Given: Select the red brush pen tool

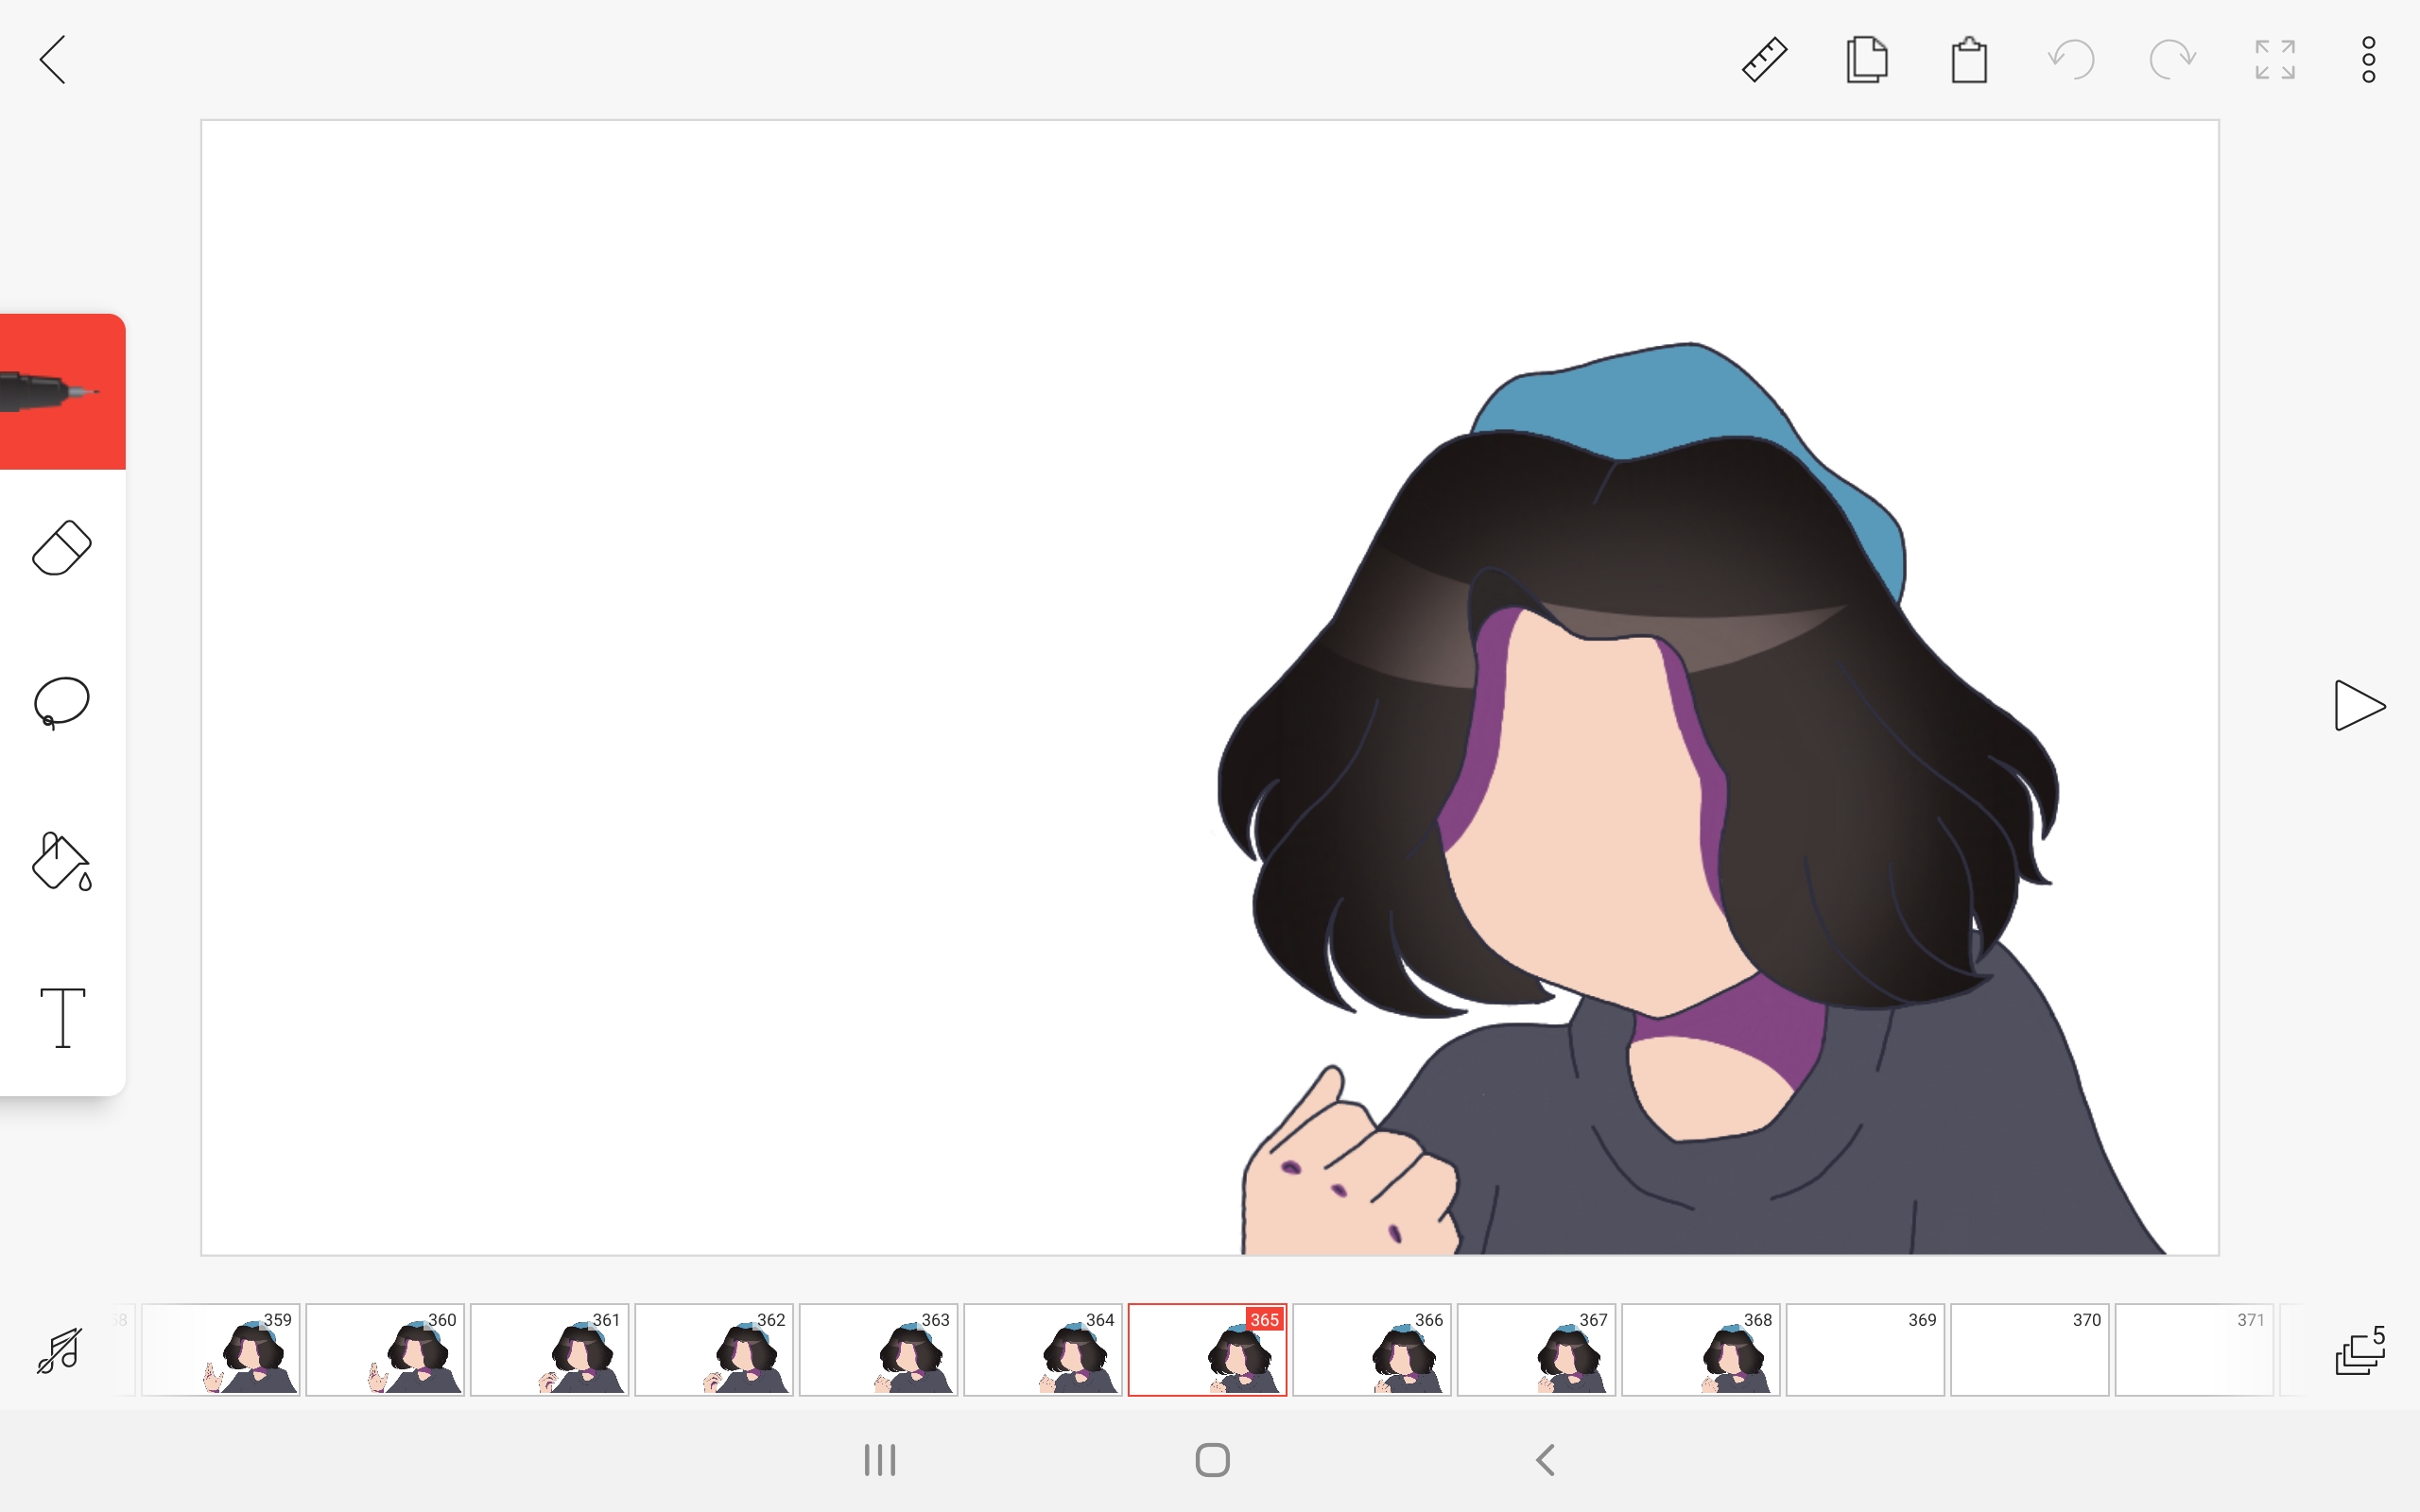Looking at the screenshot, I should [x=62, y=391].
